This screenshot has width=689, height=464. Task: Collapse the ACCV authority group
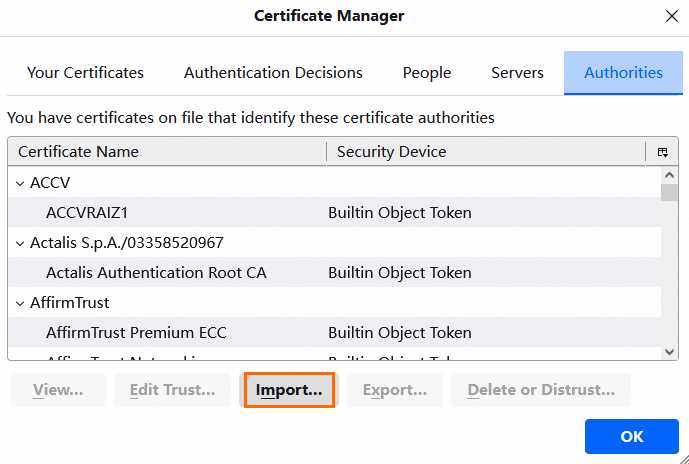pos(20,183)
